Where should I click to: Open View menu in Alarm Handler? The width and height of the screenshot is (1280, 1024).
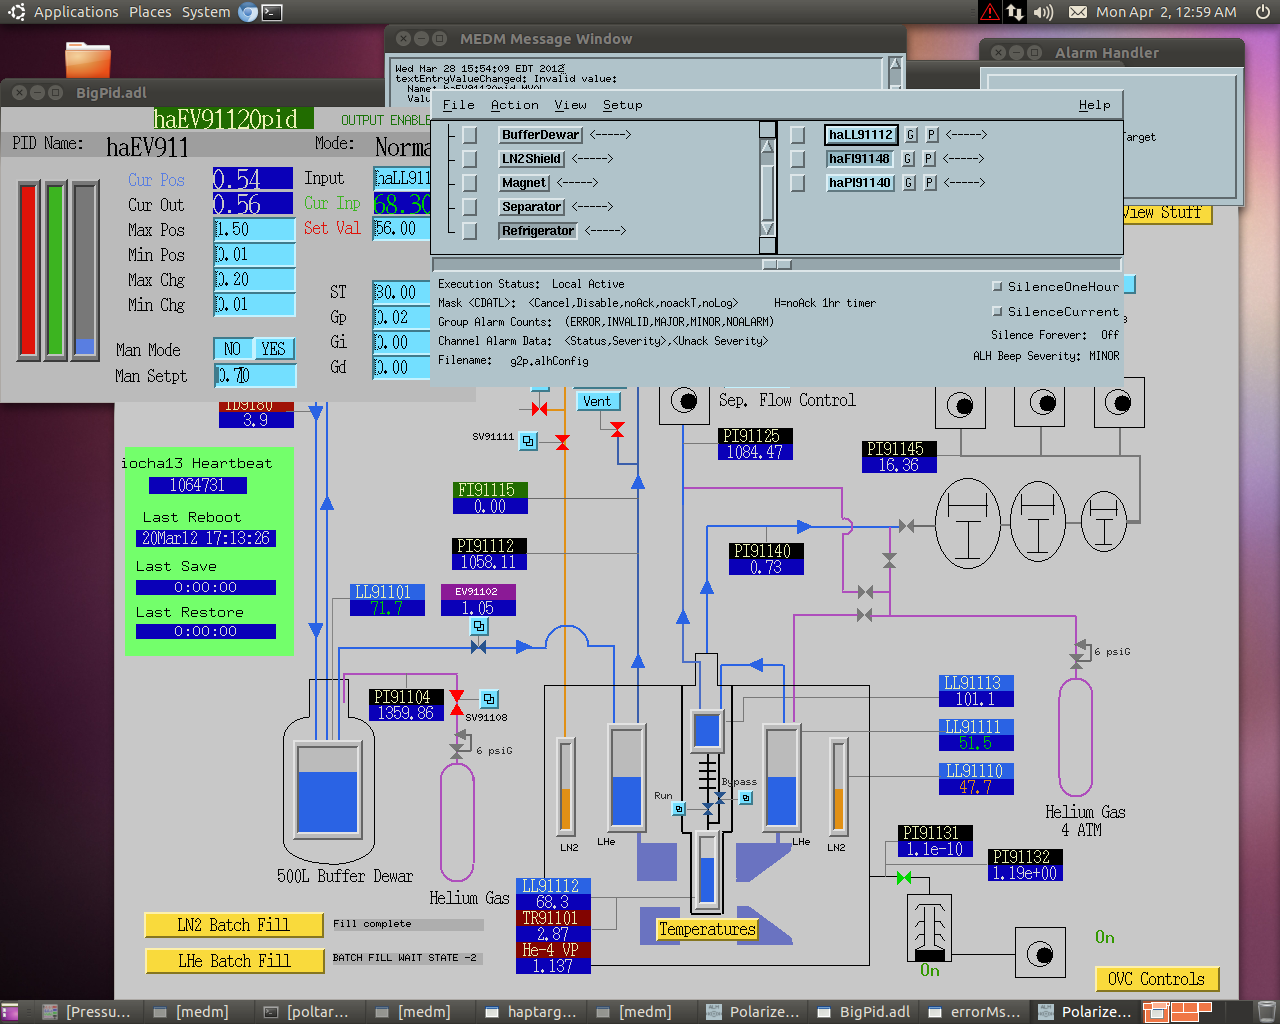coord(571,104)
